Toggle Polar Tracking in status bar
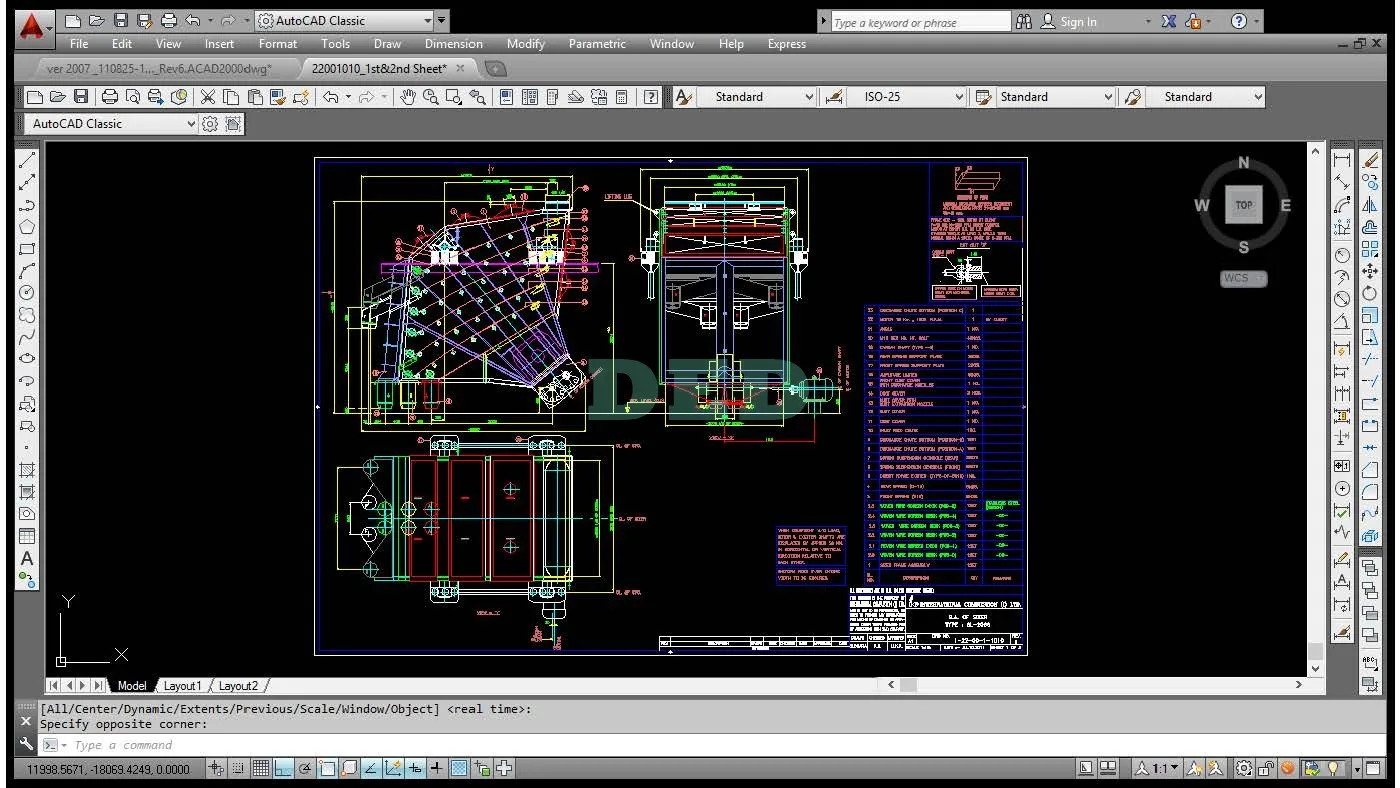 (305, 768)
